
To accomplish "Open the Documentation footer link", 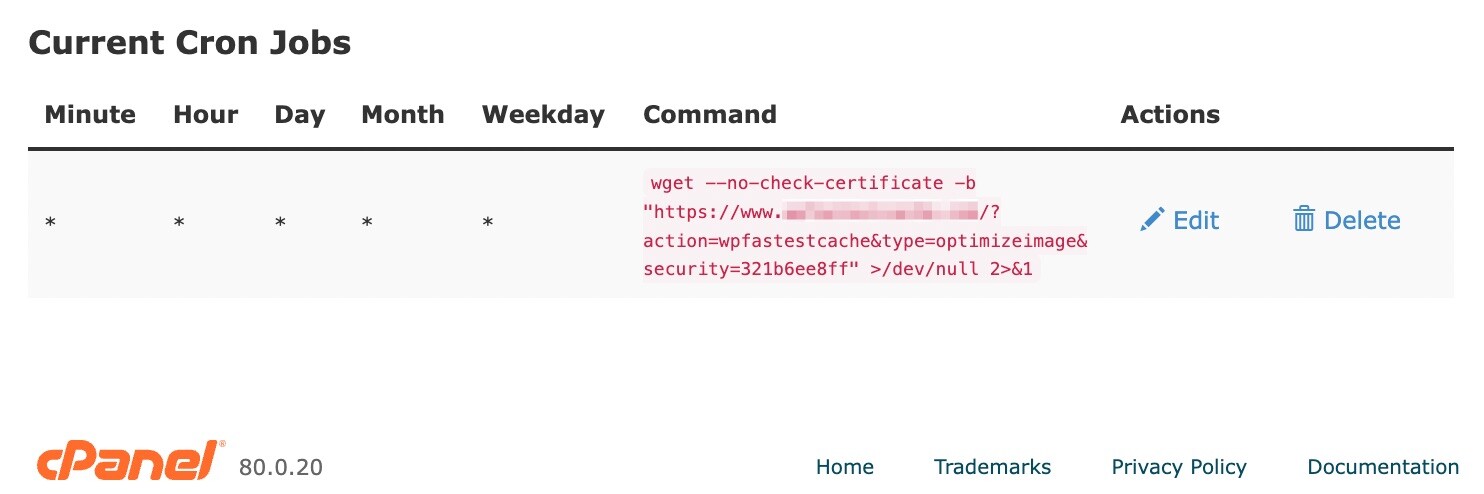I will [x=1383, y=467].
